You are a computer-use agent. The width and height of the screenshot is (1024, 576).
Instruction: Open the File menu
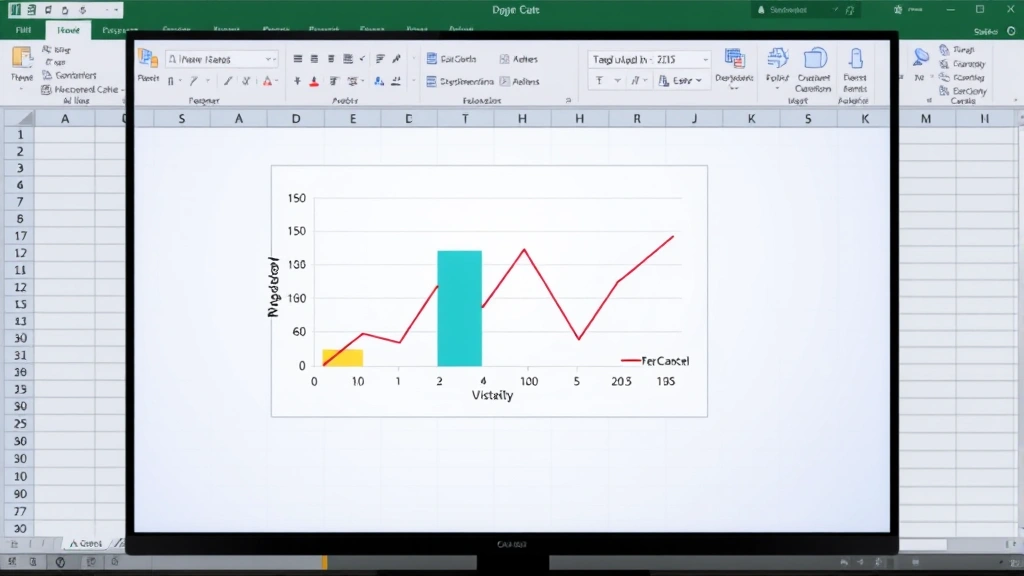(x=22, y=30)
